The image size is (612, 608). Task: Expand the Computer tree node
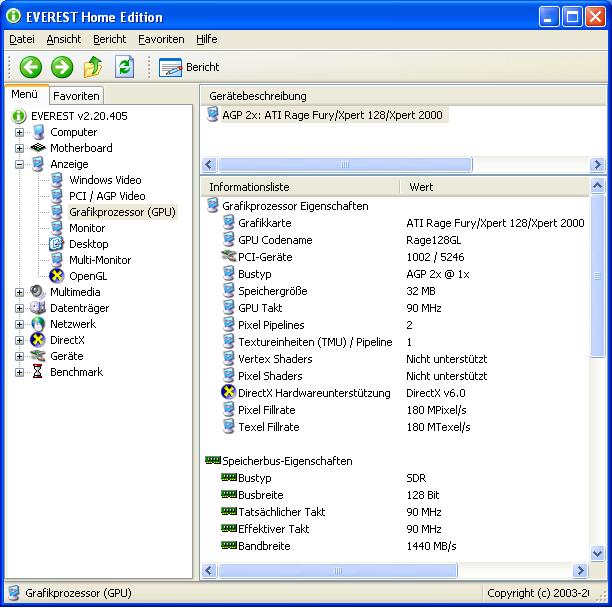tap(19, 132)
